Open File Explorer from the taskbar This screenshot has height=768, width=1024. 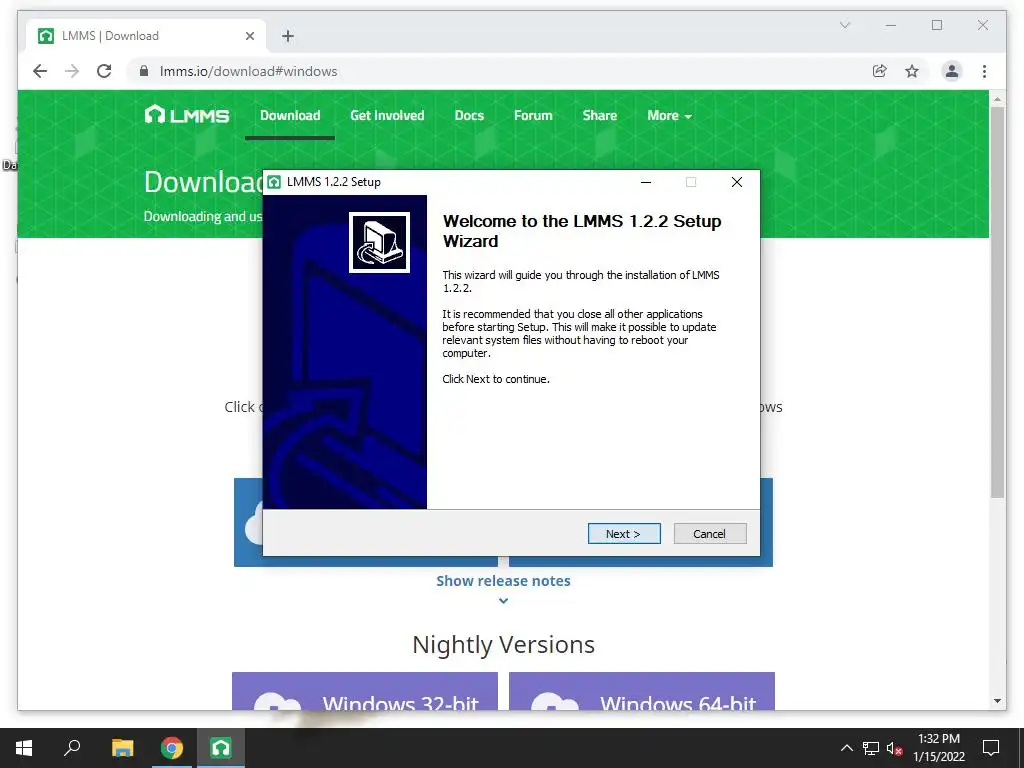tap(122, 748)
